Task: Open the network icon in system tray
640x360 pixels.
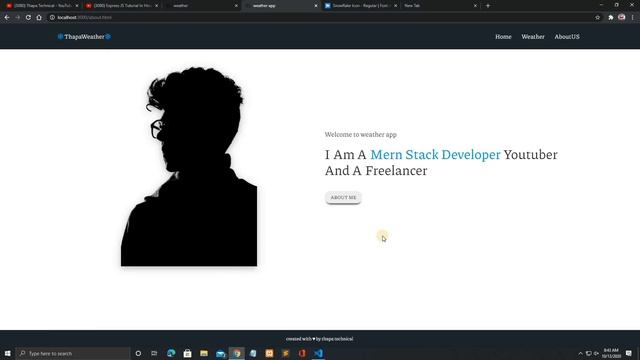Action: tap(589, 353)
